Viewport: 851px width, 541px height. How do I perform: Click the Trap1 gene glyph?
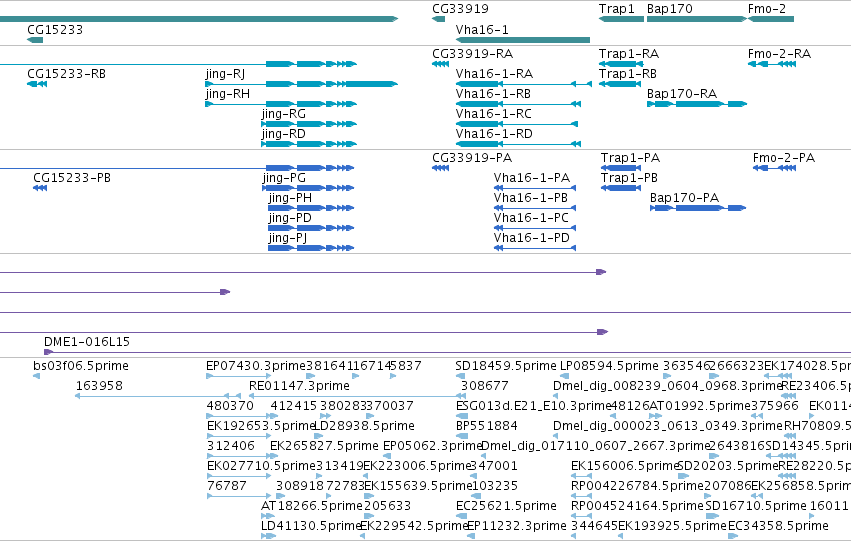tap(621, 19)
